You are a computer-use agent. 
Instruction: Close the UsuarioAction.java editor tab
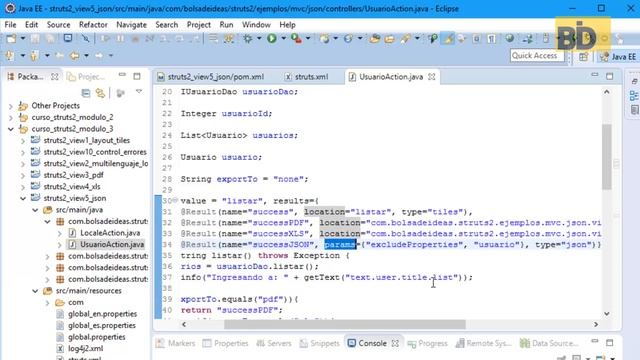click(432, 77)
